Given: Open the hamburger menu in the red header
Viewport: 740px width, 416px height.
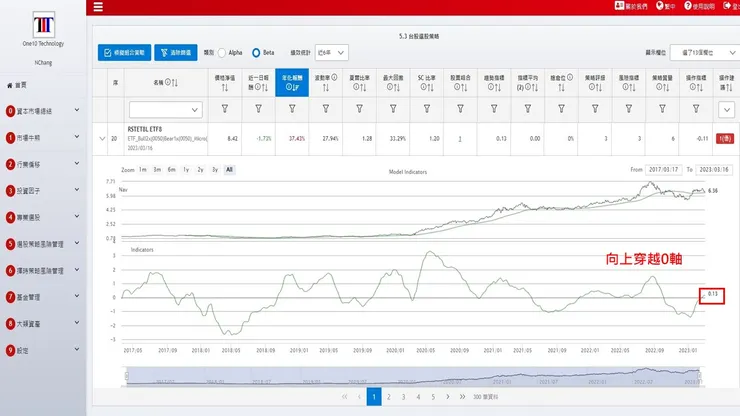Looking at the screenshot, I should pos(98,7).
